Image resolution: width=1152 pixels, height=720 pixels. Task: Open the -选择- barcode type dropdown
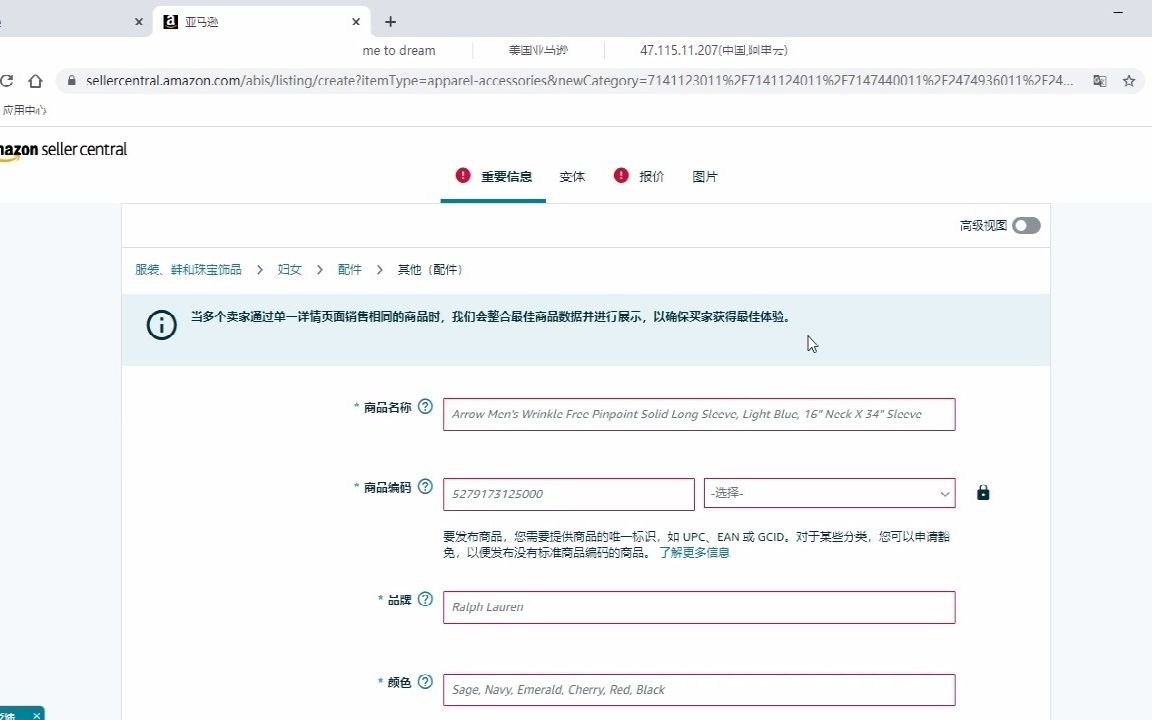coord(829,493)
